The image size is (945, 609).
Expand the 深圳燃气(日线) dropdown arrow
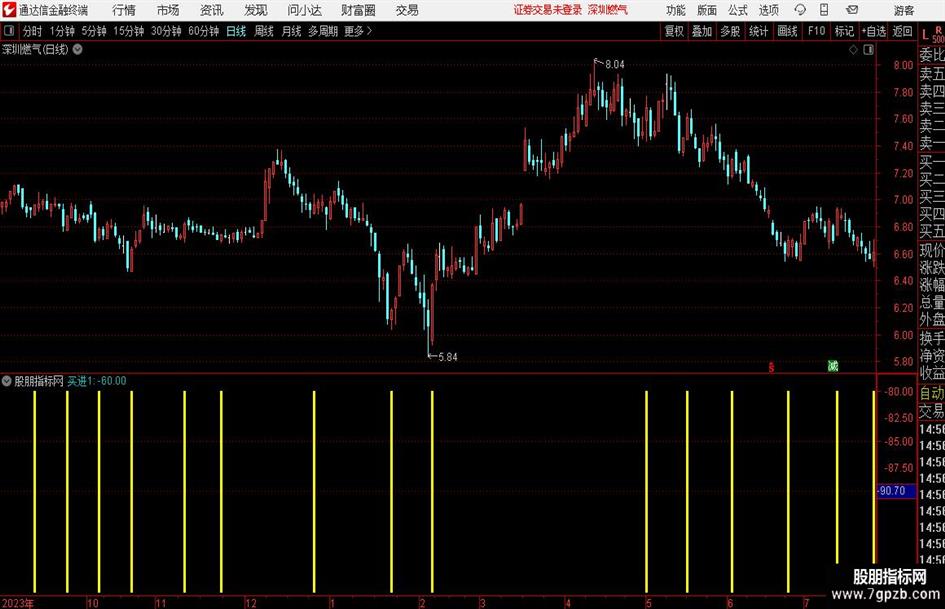[x=78, y=49]
